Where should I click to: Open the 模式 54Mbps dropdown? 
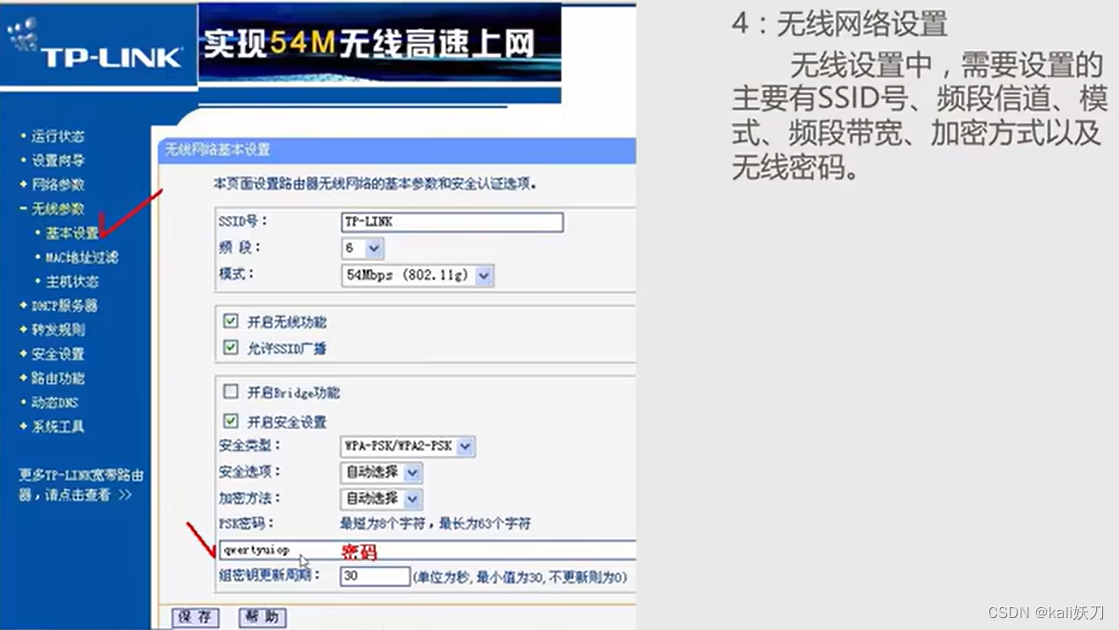[x=417, y=275]
